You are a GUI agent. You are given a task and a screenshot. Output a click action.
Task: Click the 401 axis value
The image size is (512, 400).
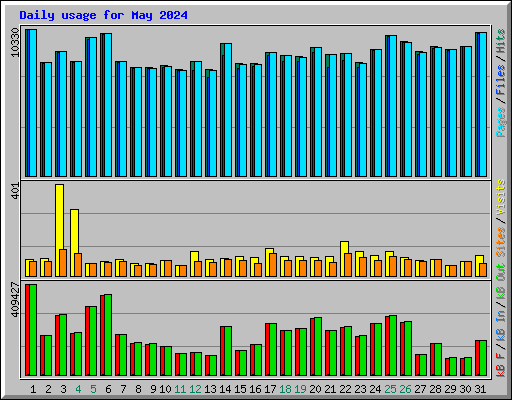coord(15,191)
